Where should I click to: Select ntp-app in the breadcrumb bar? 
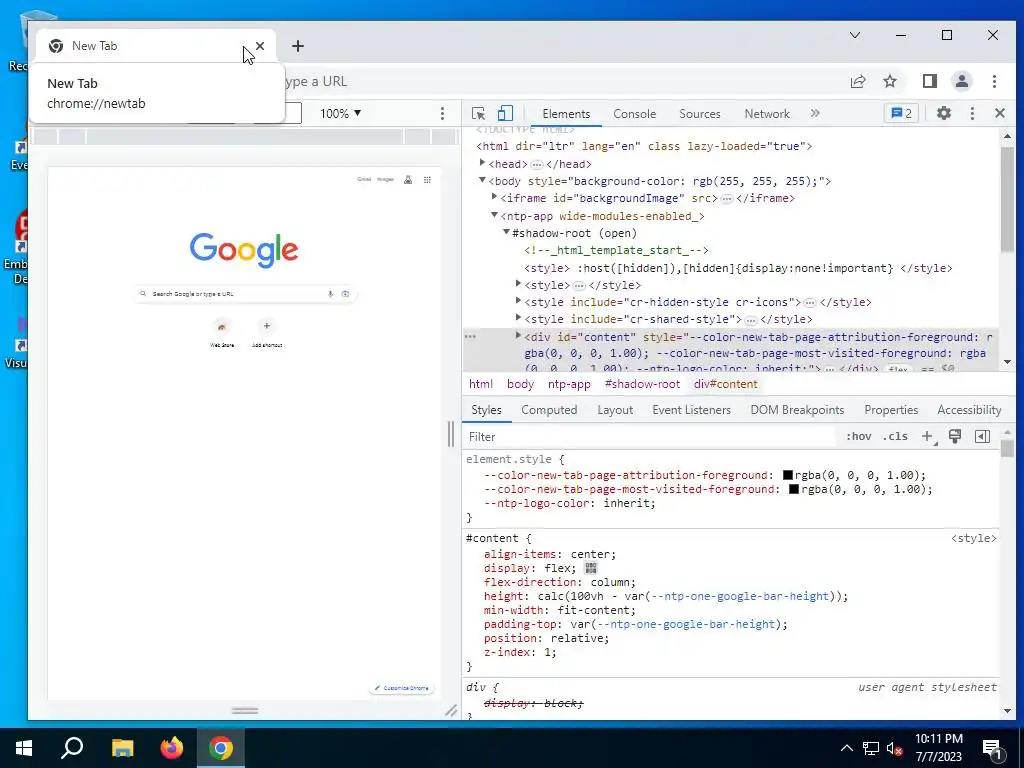click(x=569, y=384)
